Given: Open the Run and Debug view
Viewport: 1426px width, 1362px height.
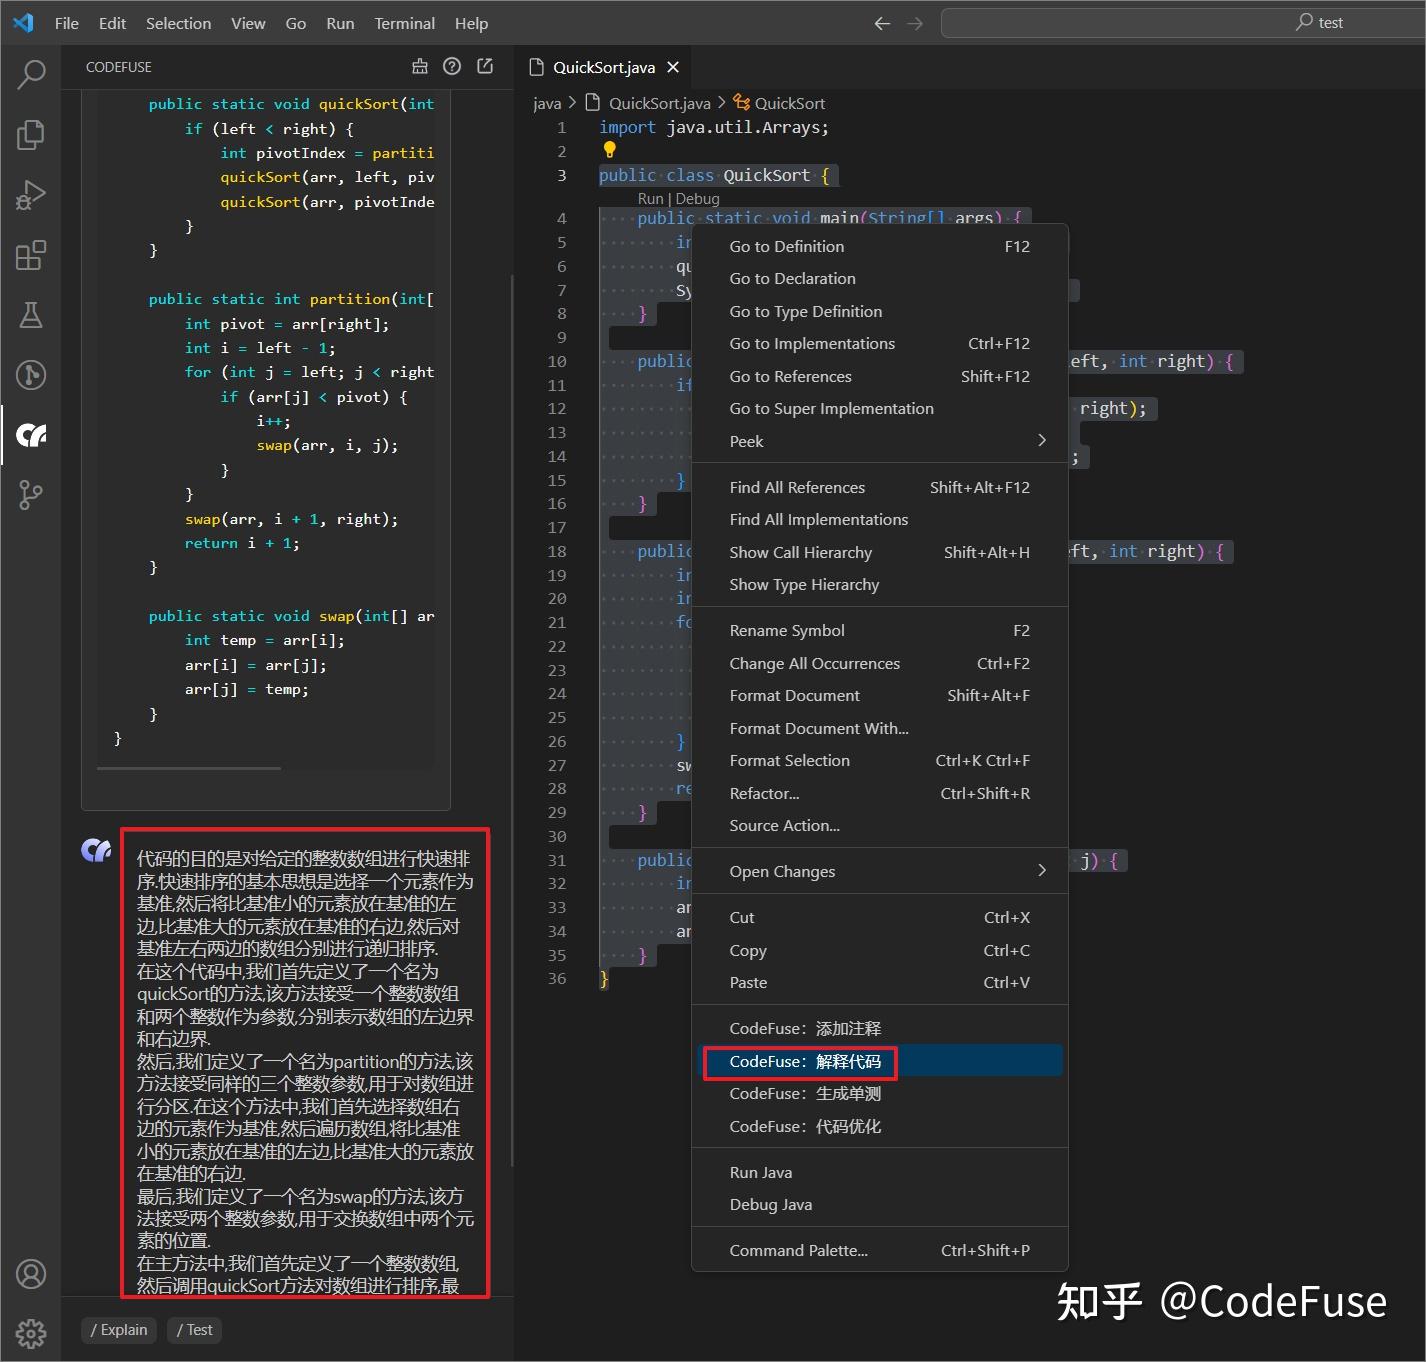Looking at the screenshot, I should (x=31, y=195).
